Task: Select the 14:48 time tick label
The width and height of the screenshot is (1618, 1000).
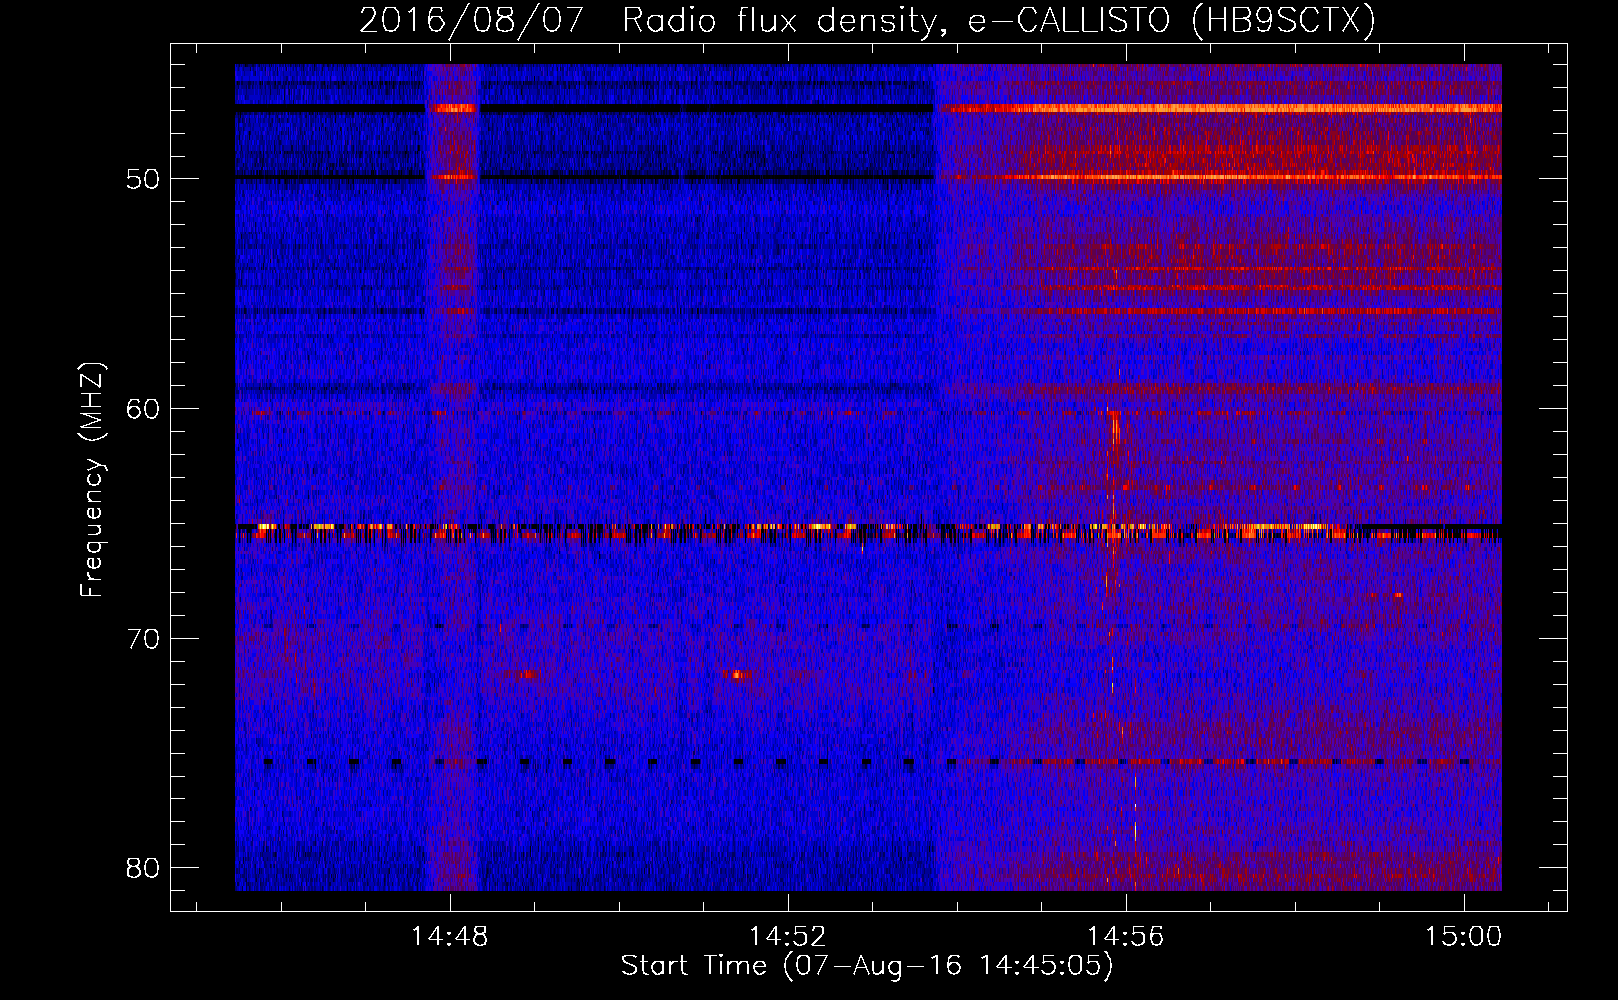Action: tap(450, 937)
